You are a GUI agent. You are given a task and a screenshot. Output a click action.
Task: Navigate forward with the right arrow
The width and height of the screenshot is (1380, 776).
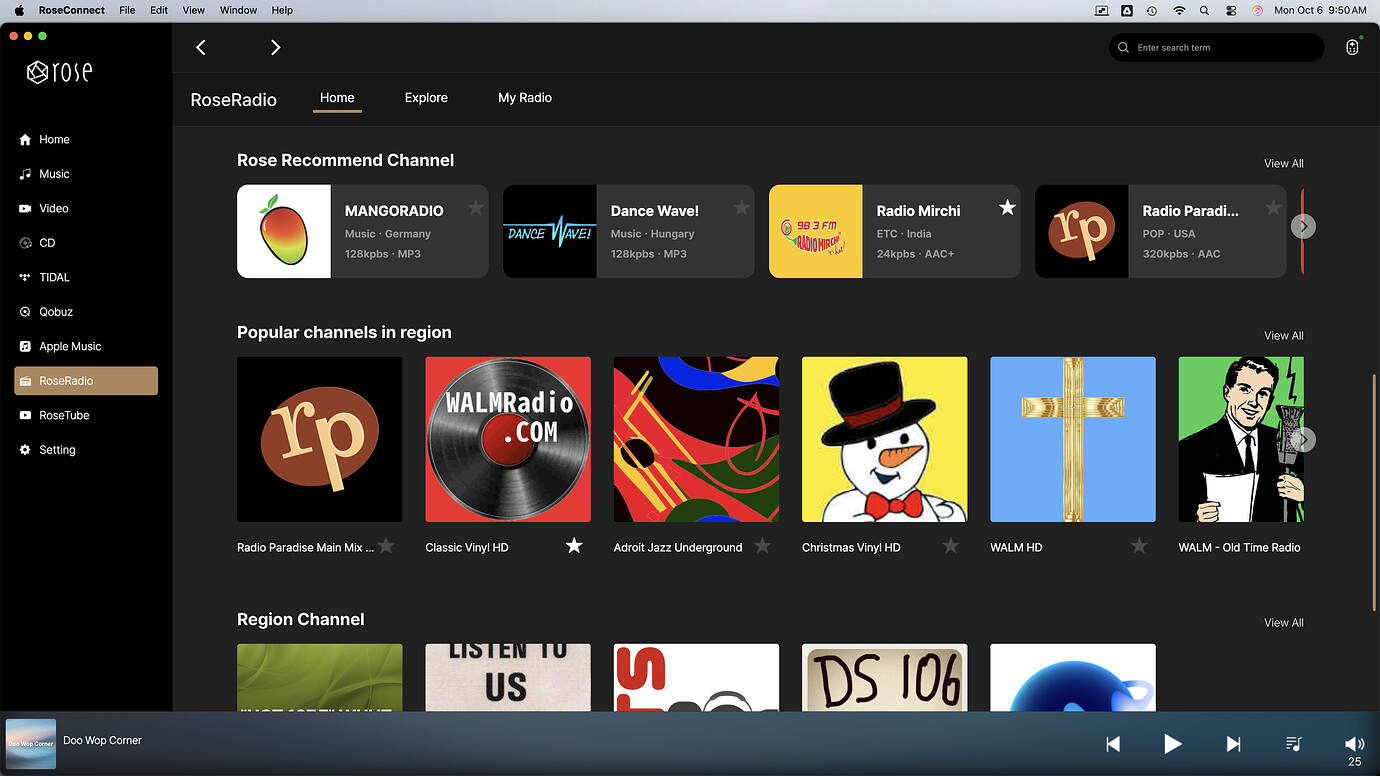pos(275,47)
